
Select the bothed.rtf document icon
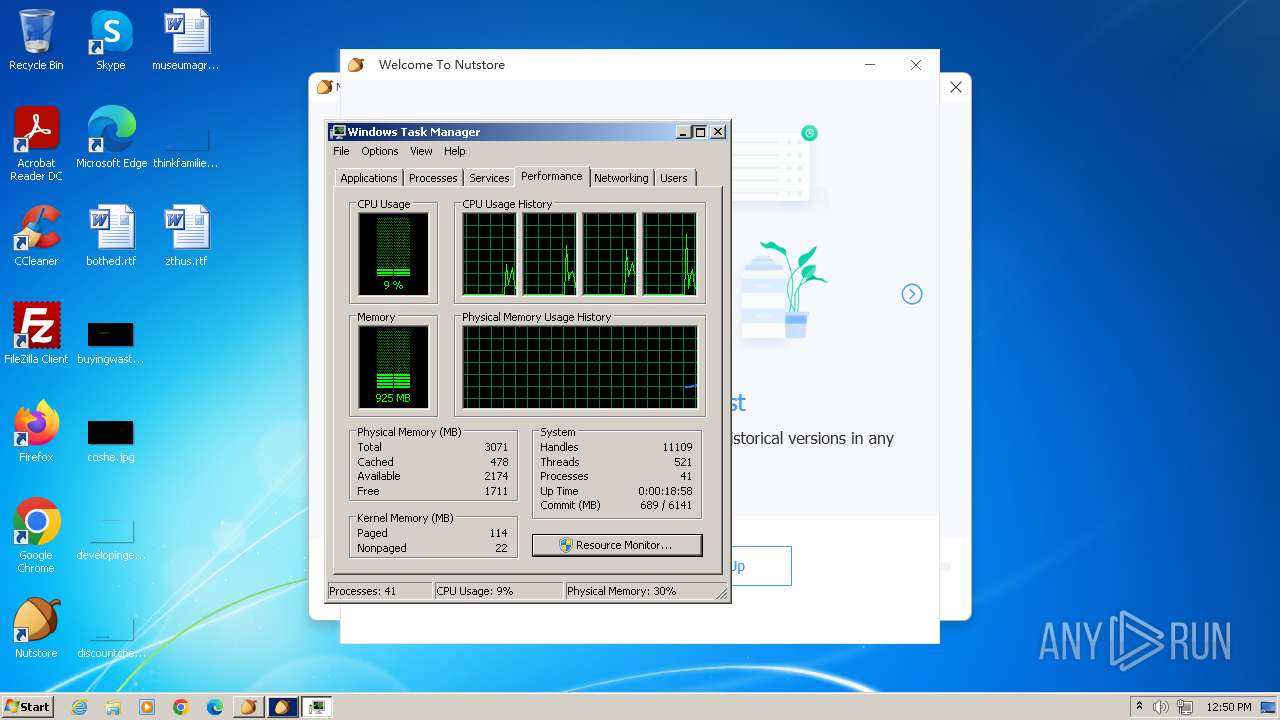tap(111, 236)
